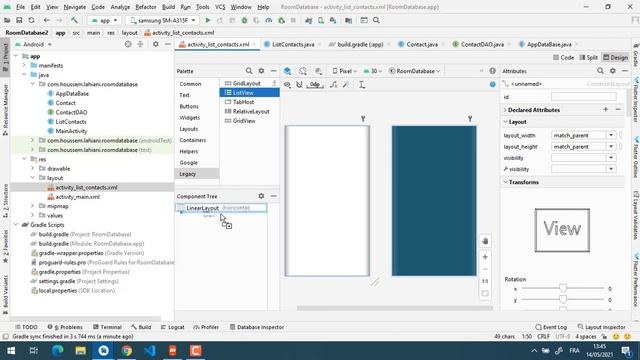Open device selector samsung SM-A315F

click(x=162, y=20)
